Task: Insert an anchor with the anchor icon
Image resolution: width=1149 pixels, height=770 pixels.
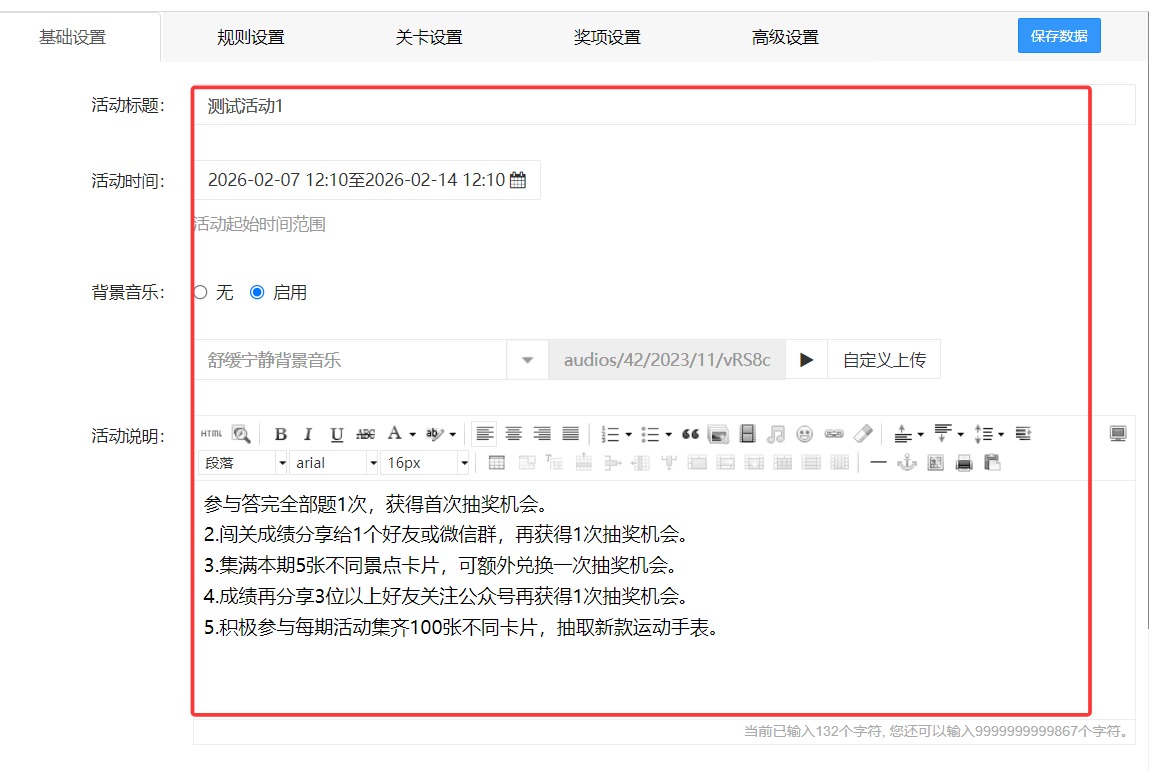Action: click(907, 463)
